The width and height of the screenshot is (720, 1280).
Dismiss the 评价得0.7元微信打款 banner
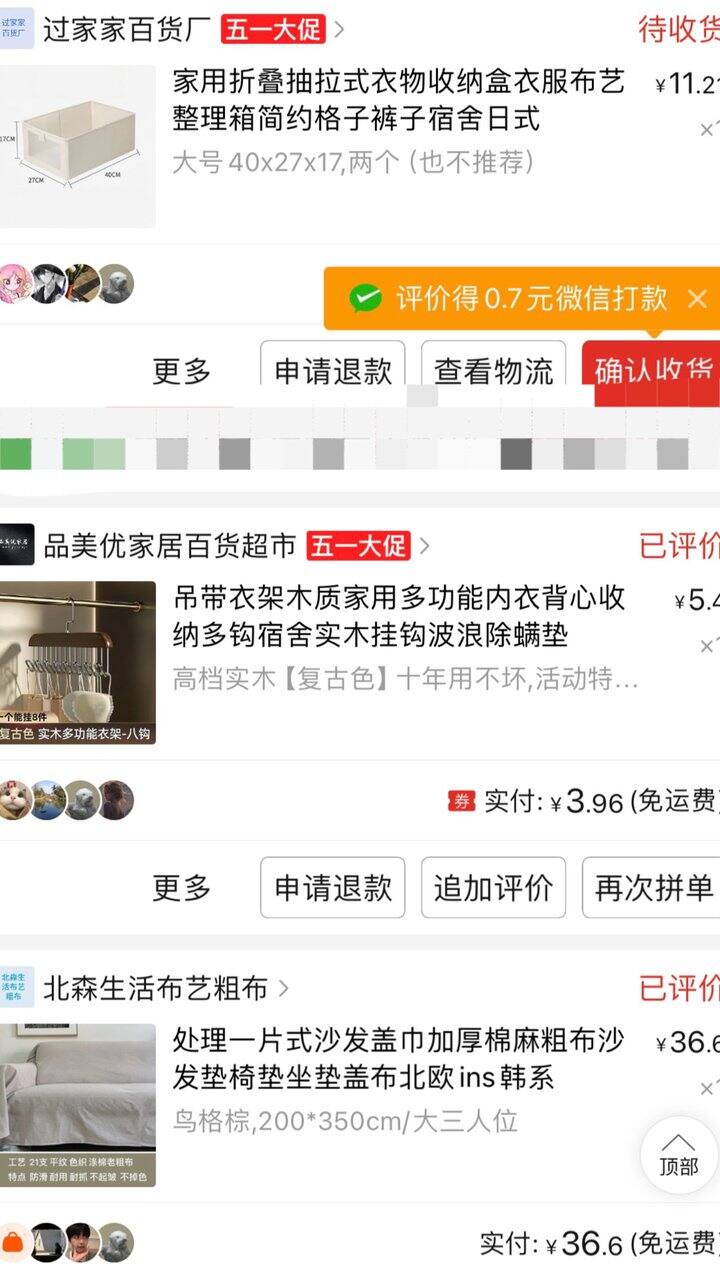pos(697,298)
